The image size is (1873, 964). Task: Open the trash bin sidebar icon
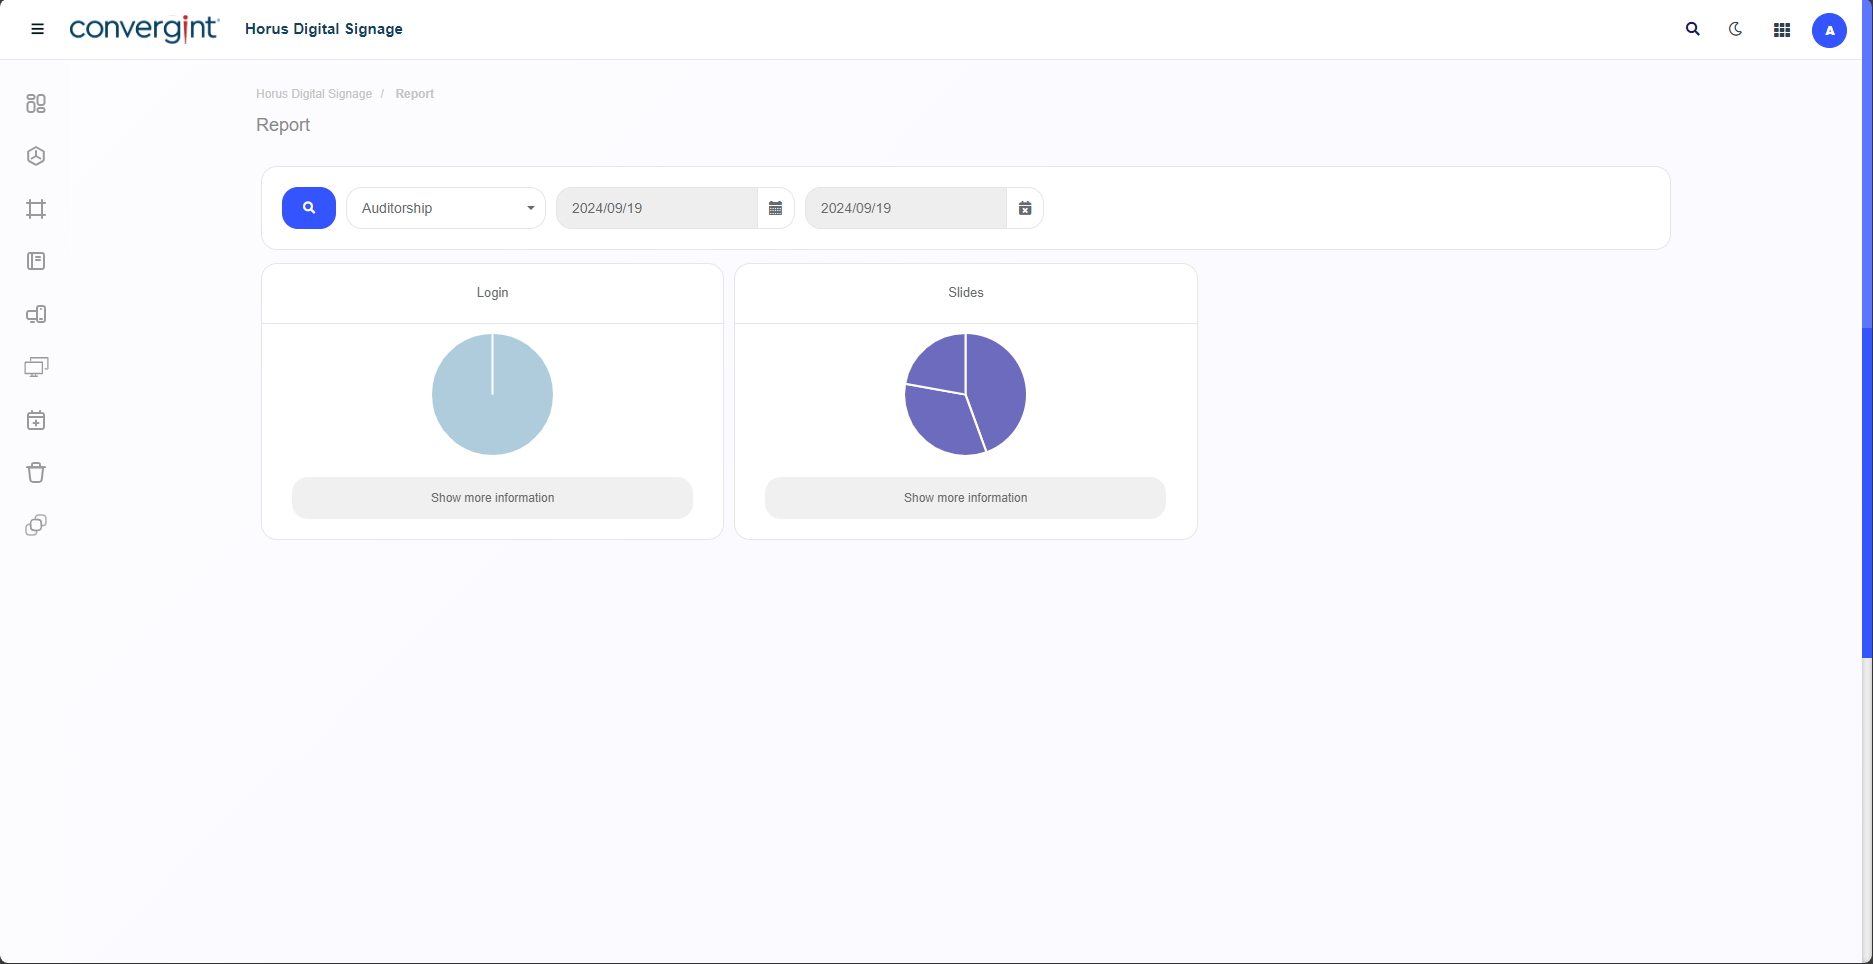point(36,472)
